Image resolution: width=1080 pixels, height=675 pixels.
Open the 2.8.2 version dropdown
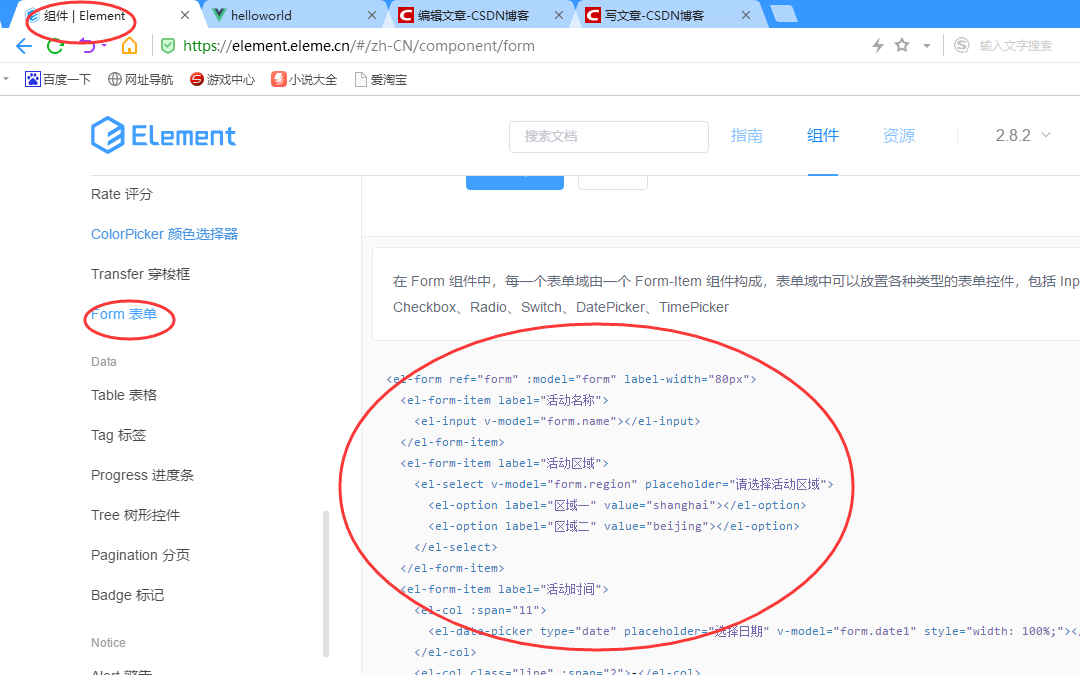pyautogui.click(x=1022, y=136)
